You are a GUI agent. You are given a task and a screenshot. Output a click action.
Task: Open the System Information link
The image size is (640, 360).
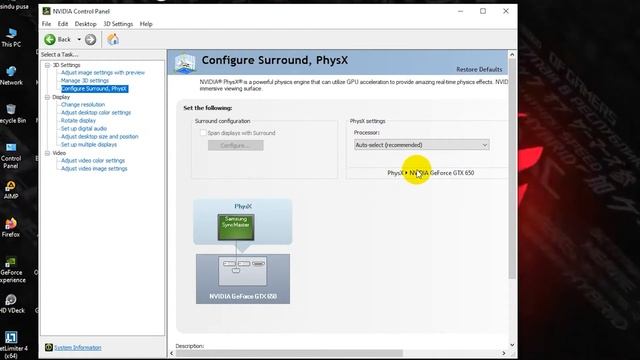point(78,348)
